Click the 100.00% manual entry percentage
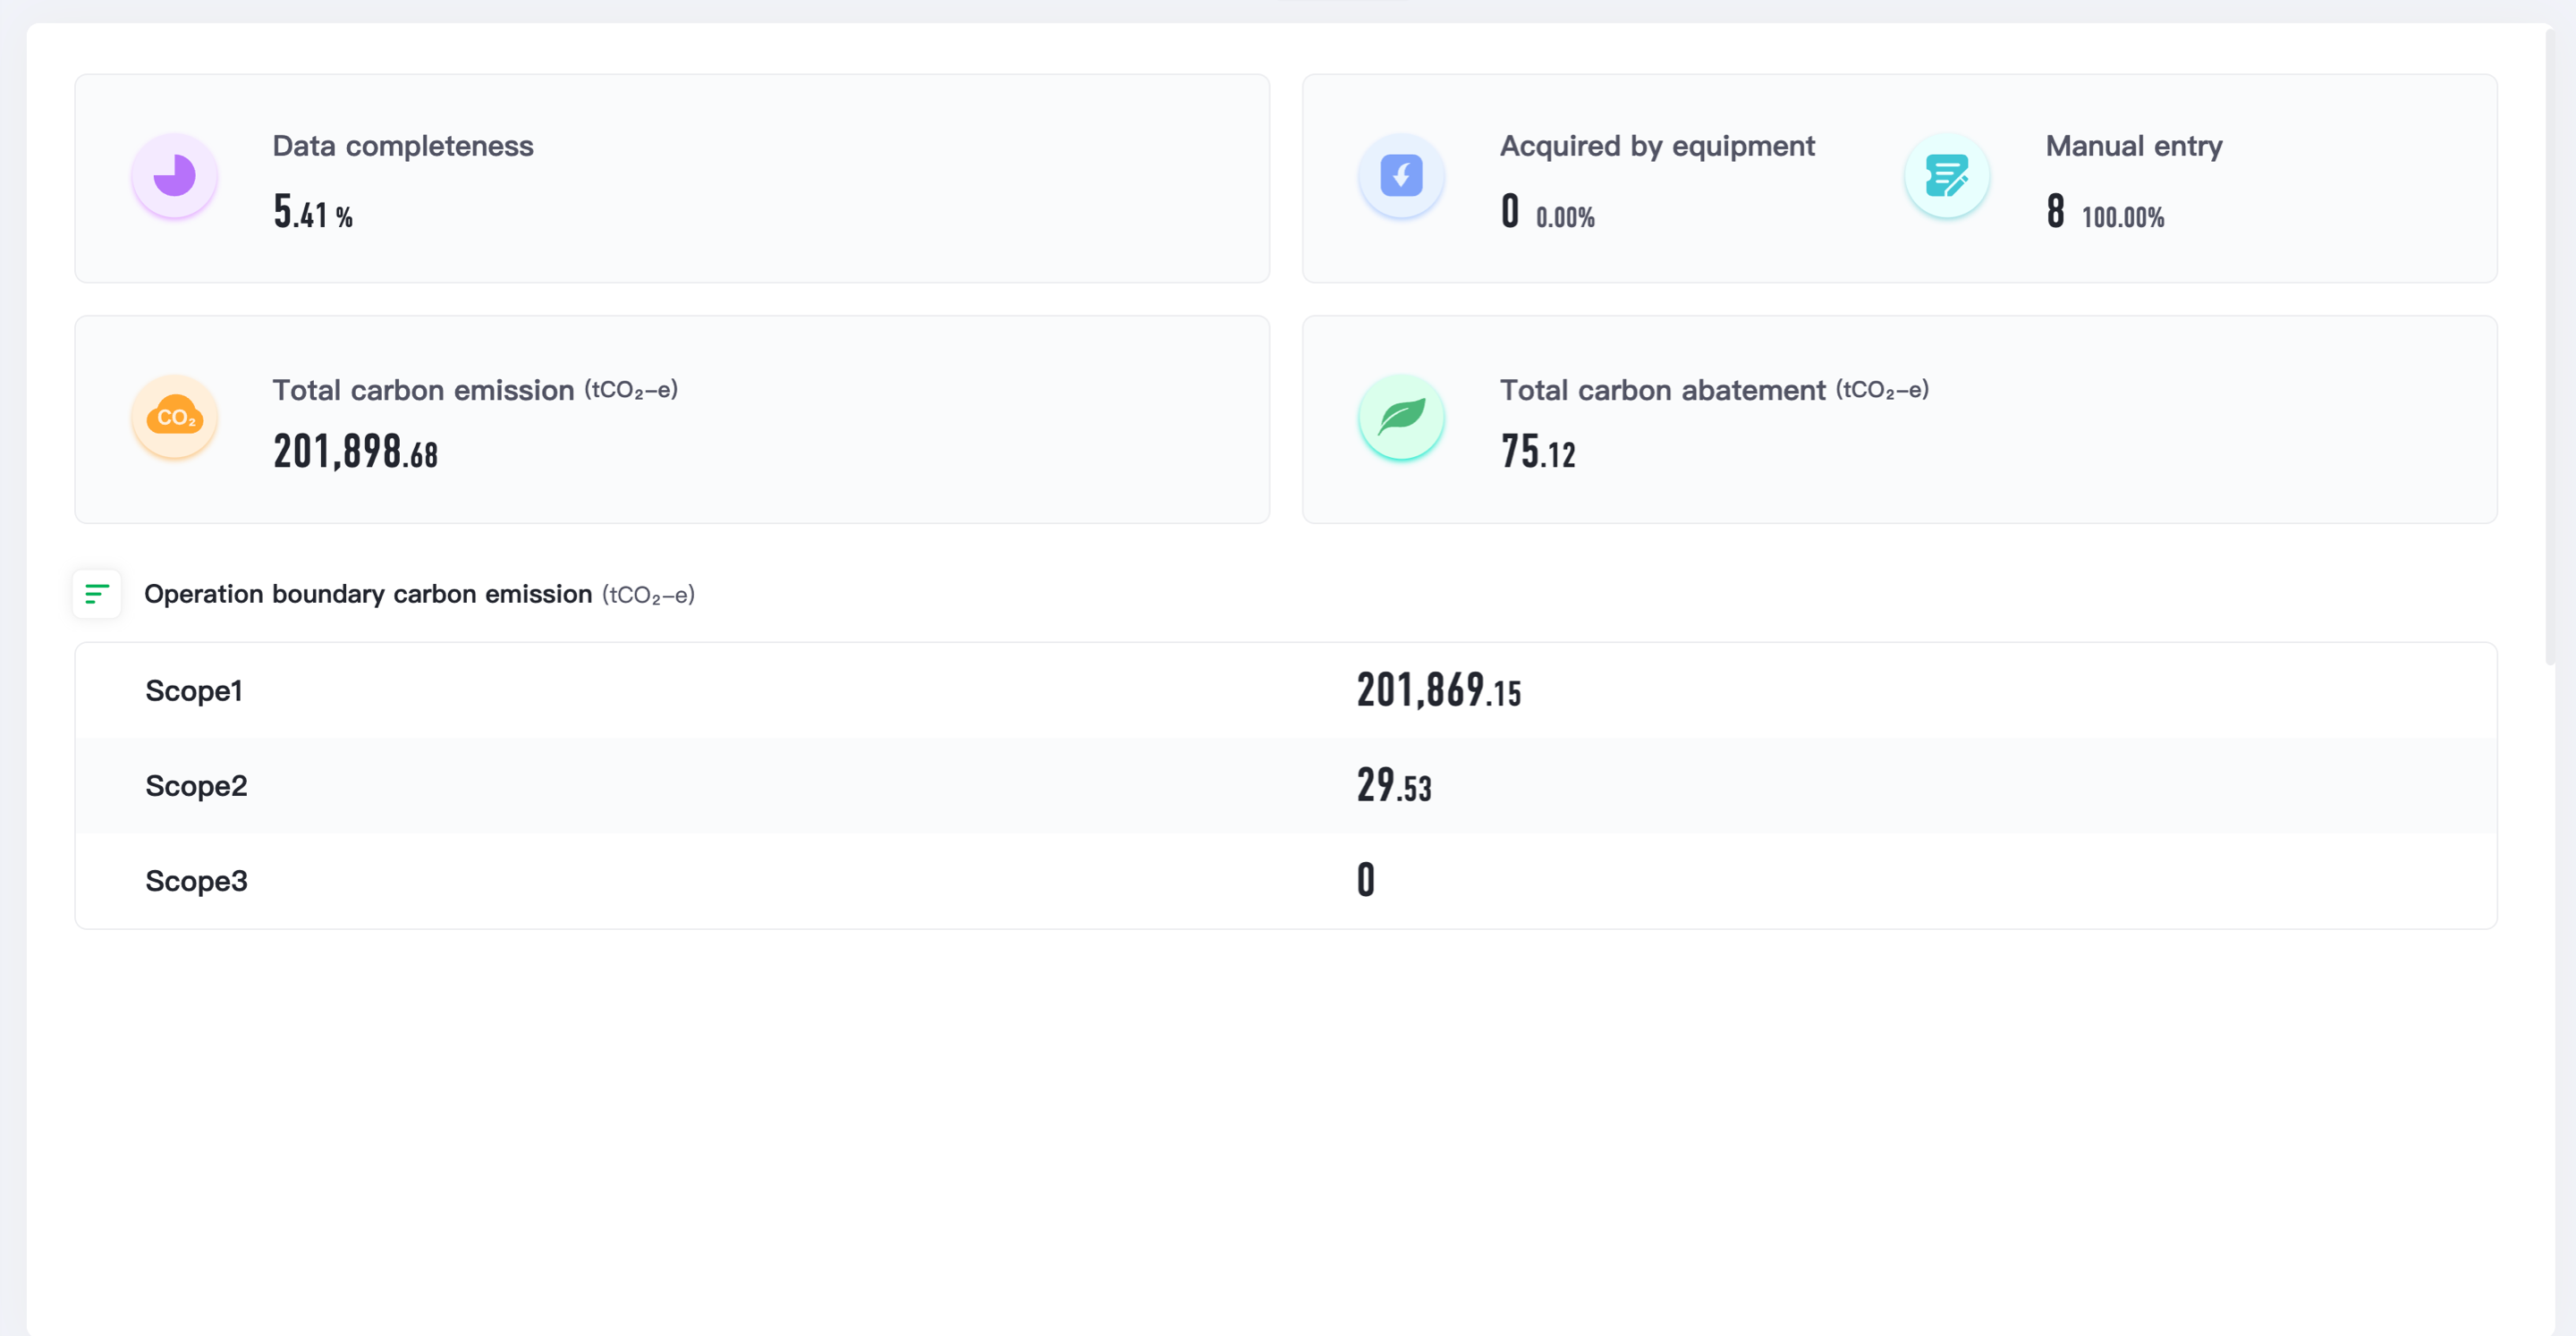2576x1336 pixels. coord(2122,217)
